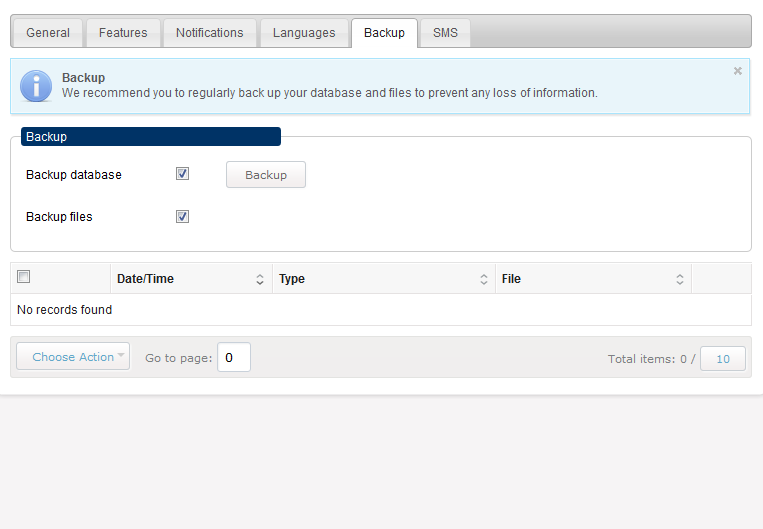Viewport: 763px width, 529px height.
Task: Click the Date/Time column header
Action: [191, 279]
